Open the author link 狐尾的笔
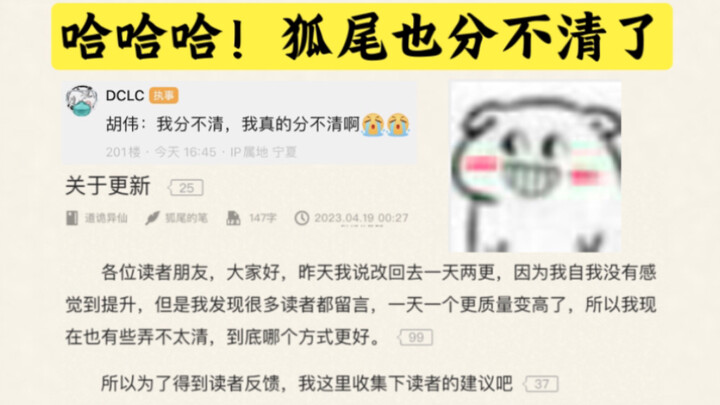 click(186, 218)
